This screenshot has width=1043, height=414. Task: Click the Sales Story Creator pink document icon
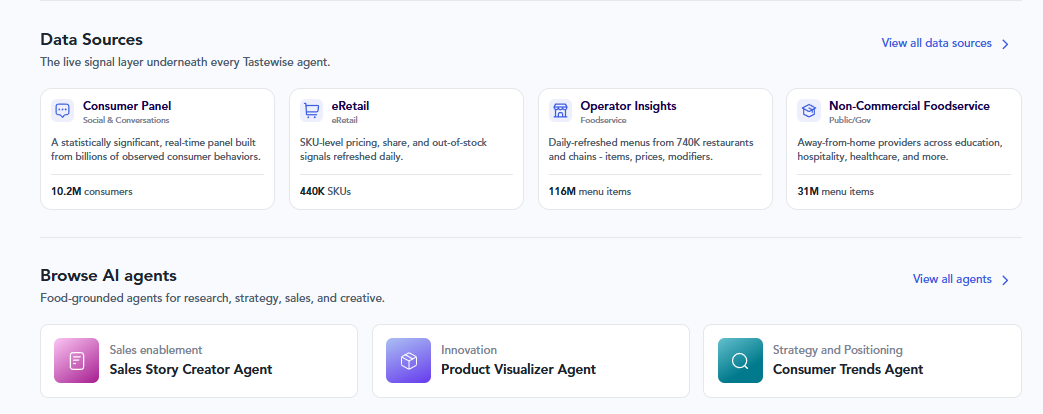click(76, 361)
